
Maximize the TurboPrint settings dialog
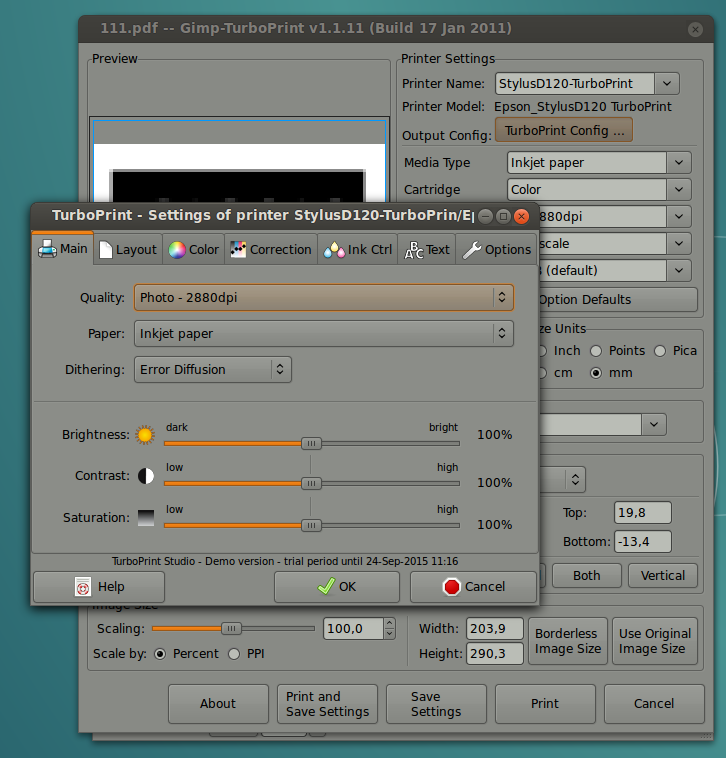pyautogui.click(x=503, y=216)
